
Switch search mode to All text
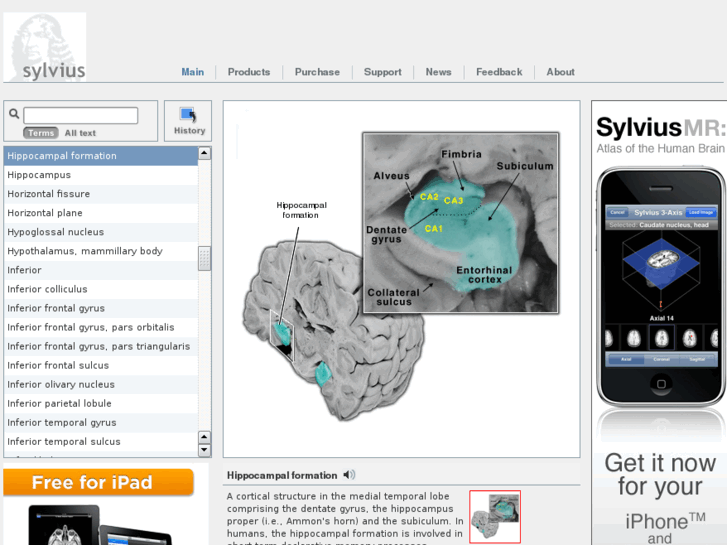pyautogui.click(x=80, y=133)
